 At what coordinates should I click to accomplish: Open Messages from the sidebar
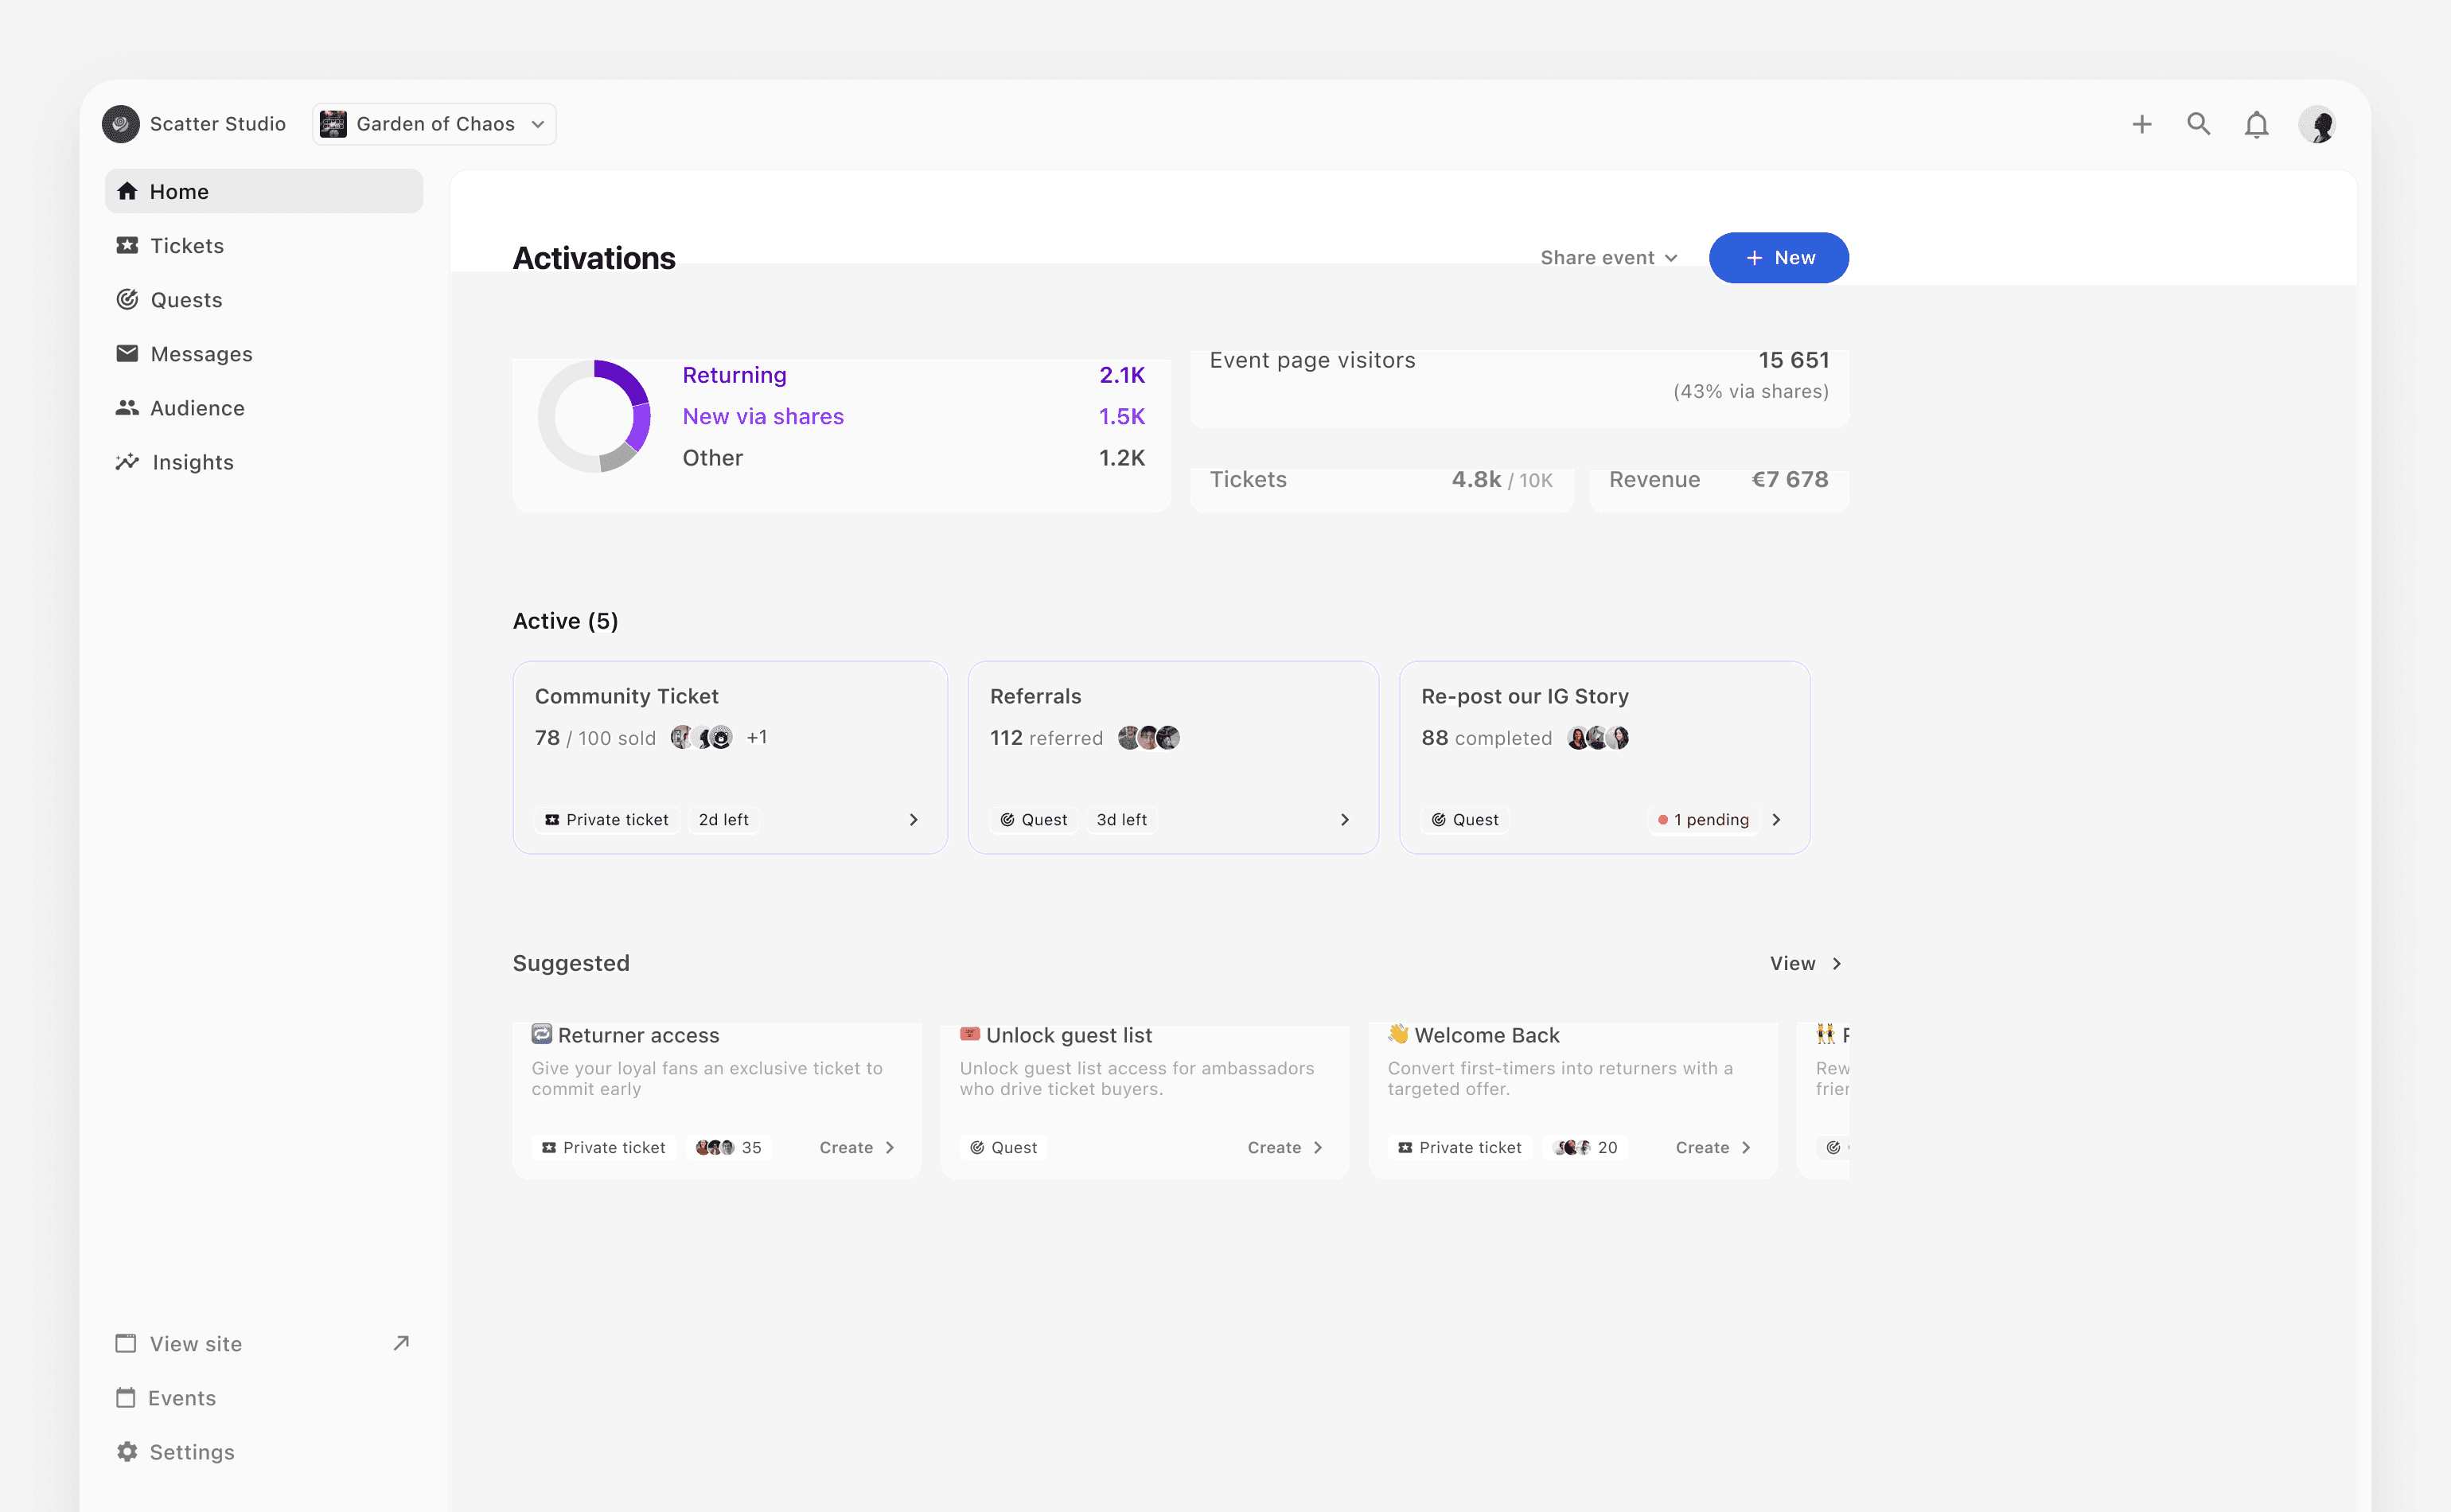pos(201,354)
